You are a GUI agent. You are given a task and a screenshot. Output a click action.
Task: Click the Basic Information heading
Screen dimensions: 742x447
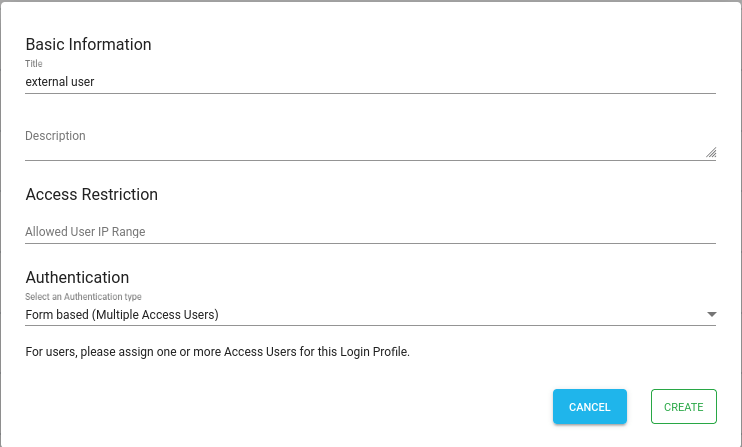(88, 44)
